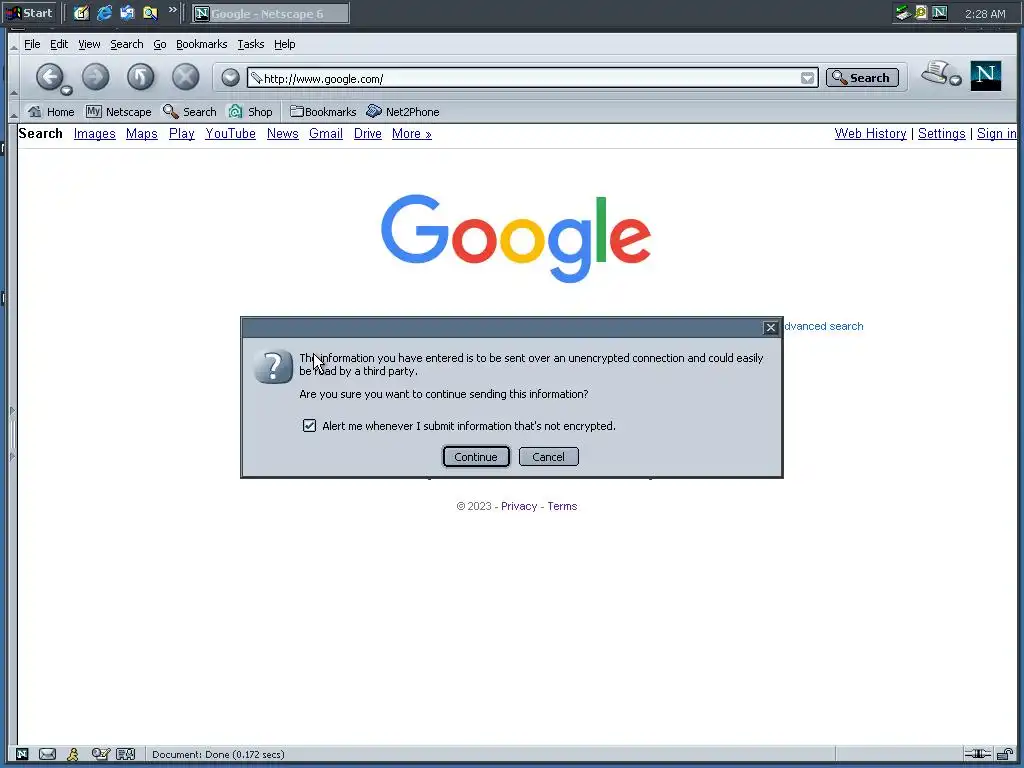
Task: Open the YouTube link
Action: click(x=231, y=134)
